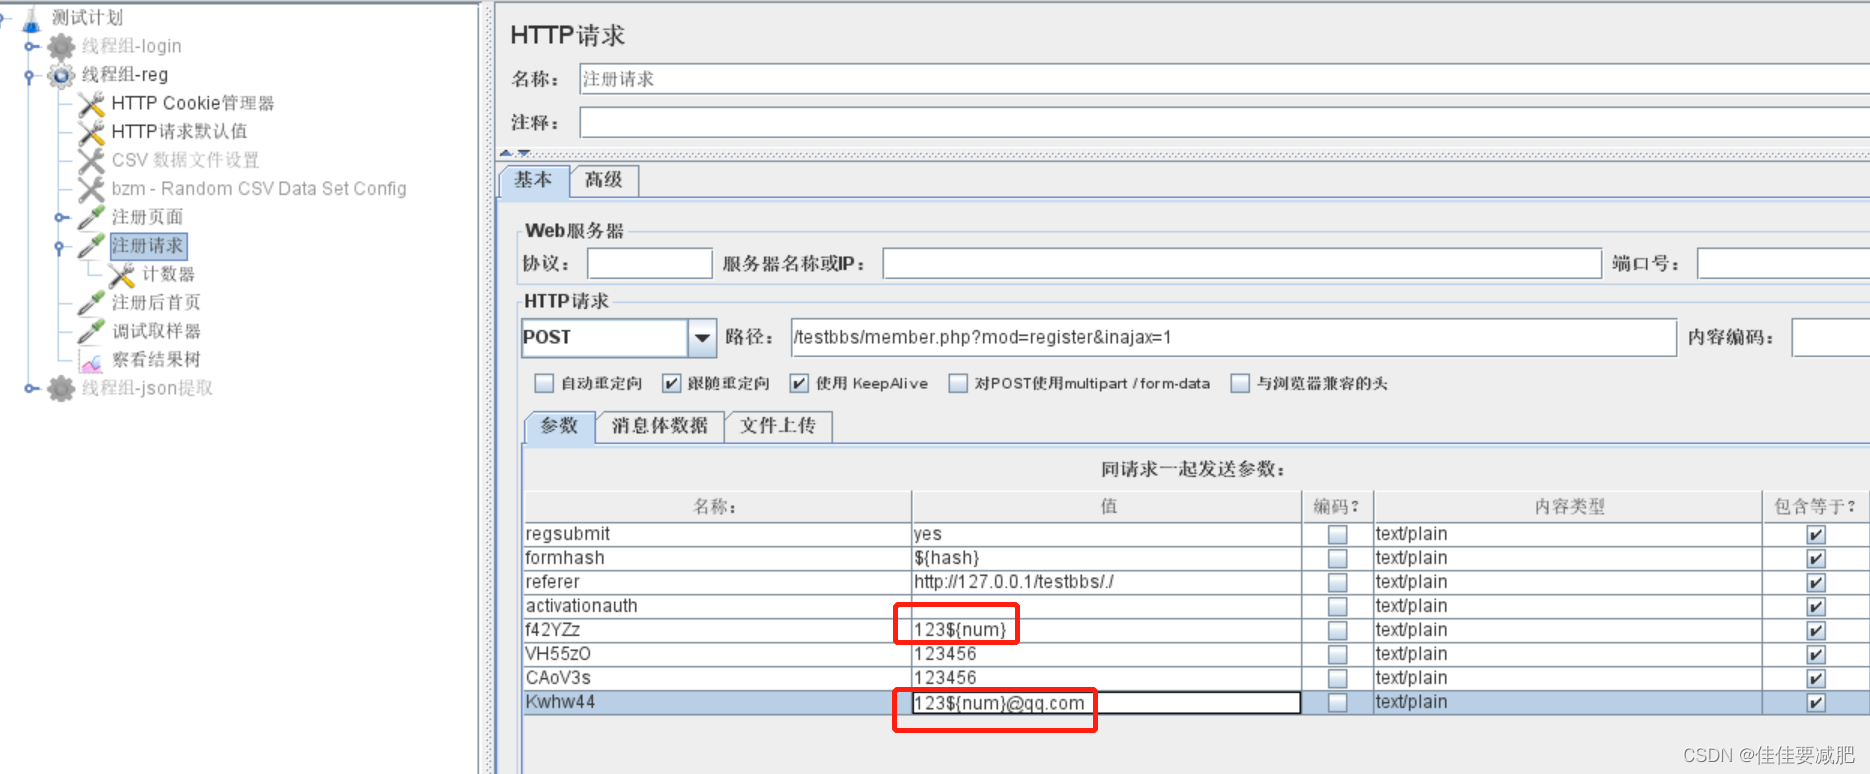The height and width of the screenshot is (774, 1870).
Task: Collapse the 线程组-reg tree node
Action: point(30,76)
